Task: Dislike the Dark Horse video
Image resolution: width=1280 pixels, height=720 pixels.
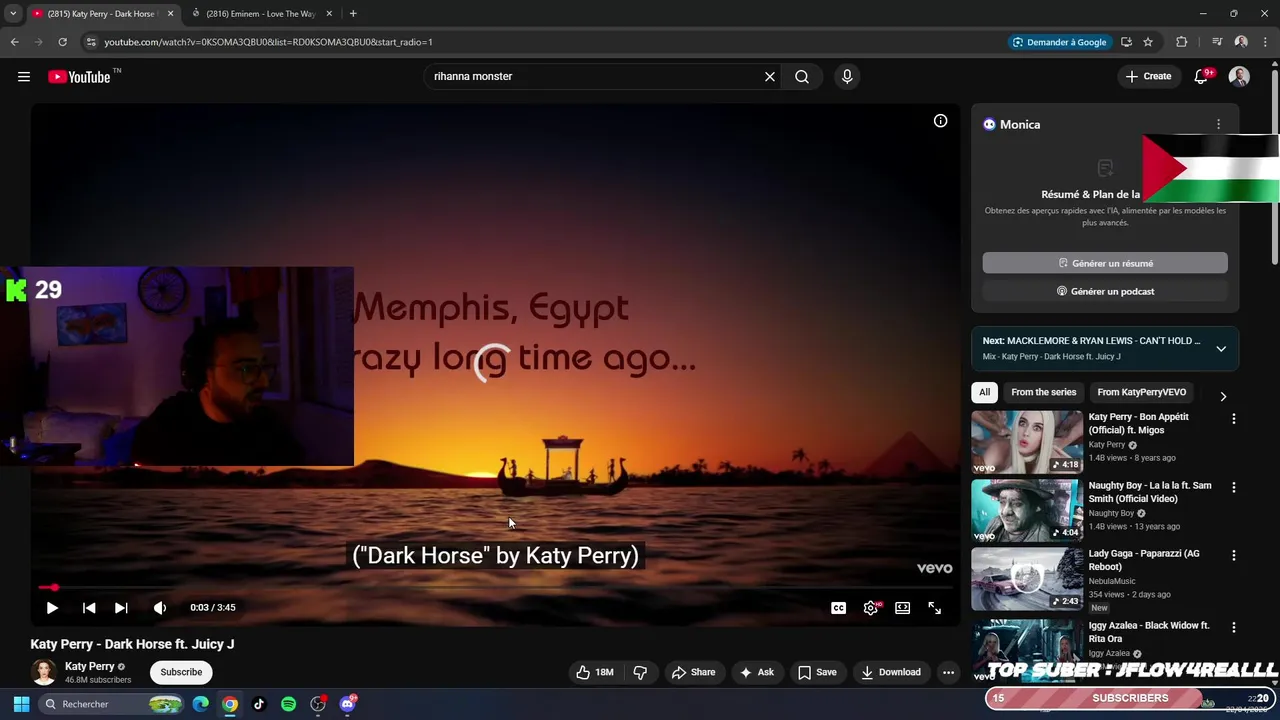Action: click(640, 672)
